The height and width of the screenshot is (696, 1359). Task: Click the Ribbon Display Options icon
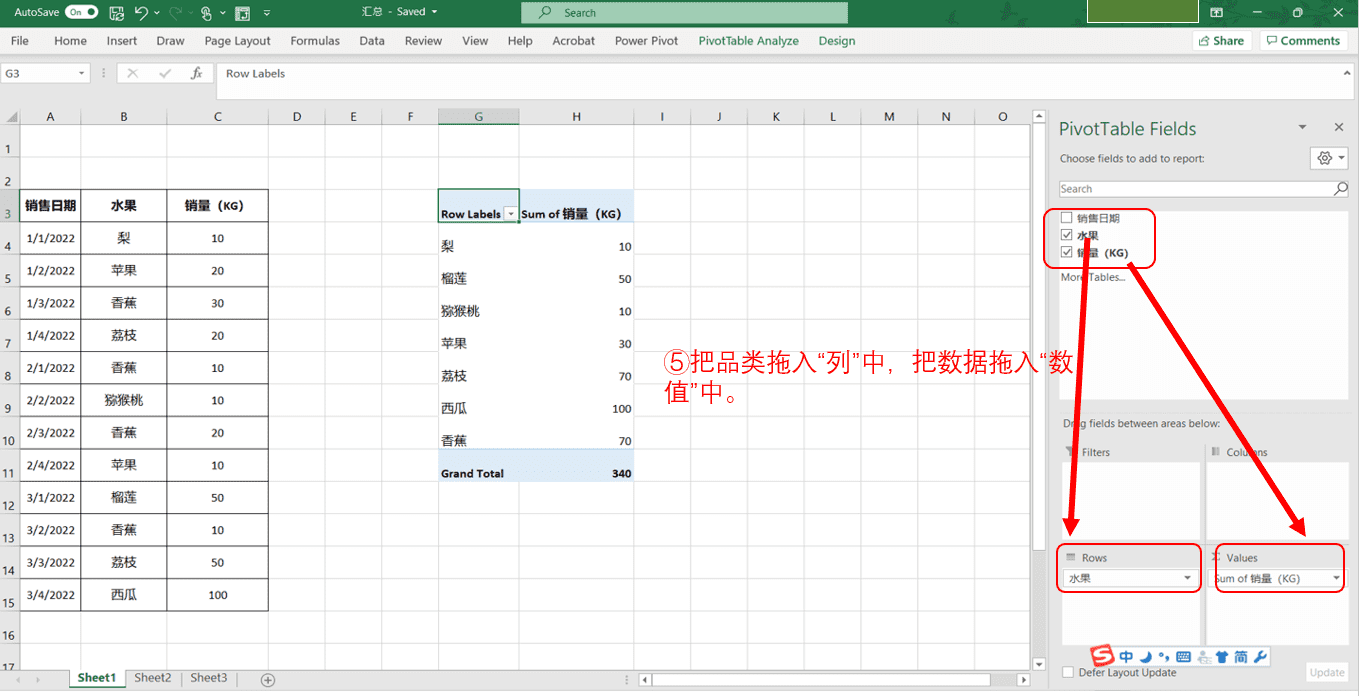pyautogui.click(x=1217, y=13)
